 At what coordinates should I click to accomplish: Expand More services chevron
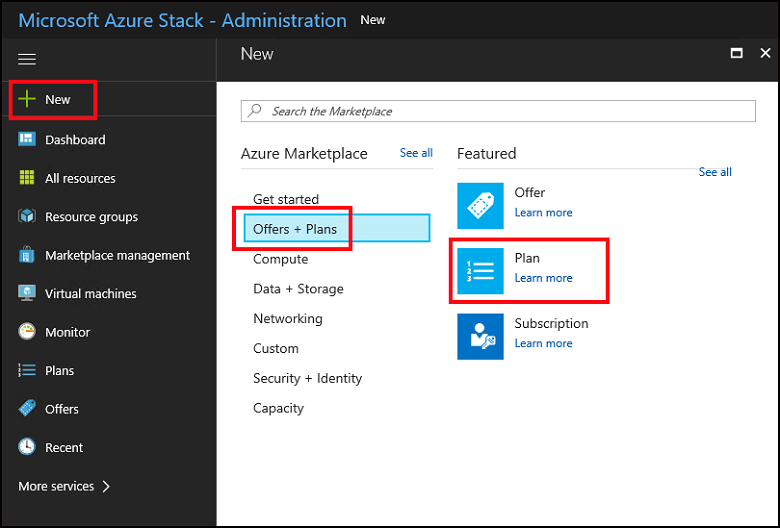(x=106, y=486)
